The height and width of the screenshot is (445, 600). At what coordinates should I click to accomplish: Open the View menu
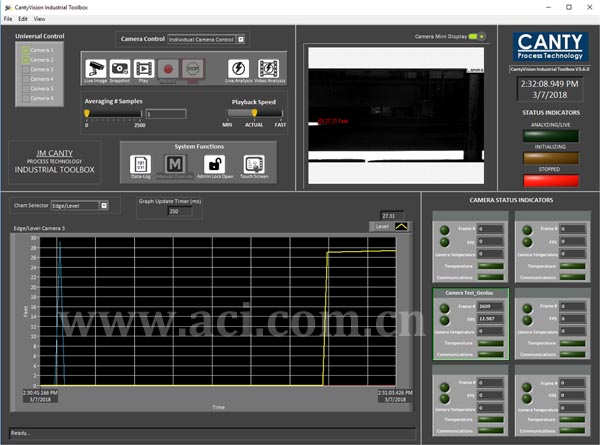click(x=39, y=19)
